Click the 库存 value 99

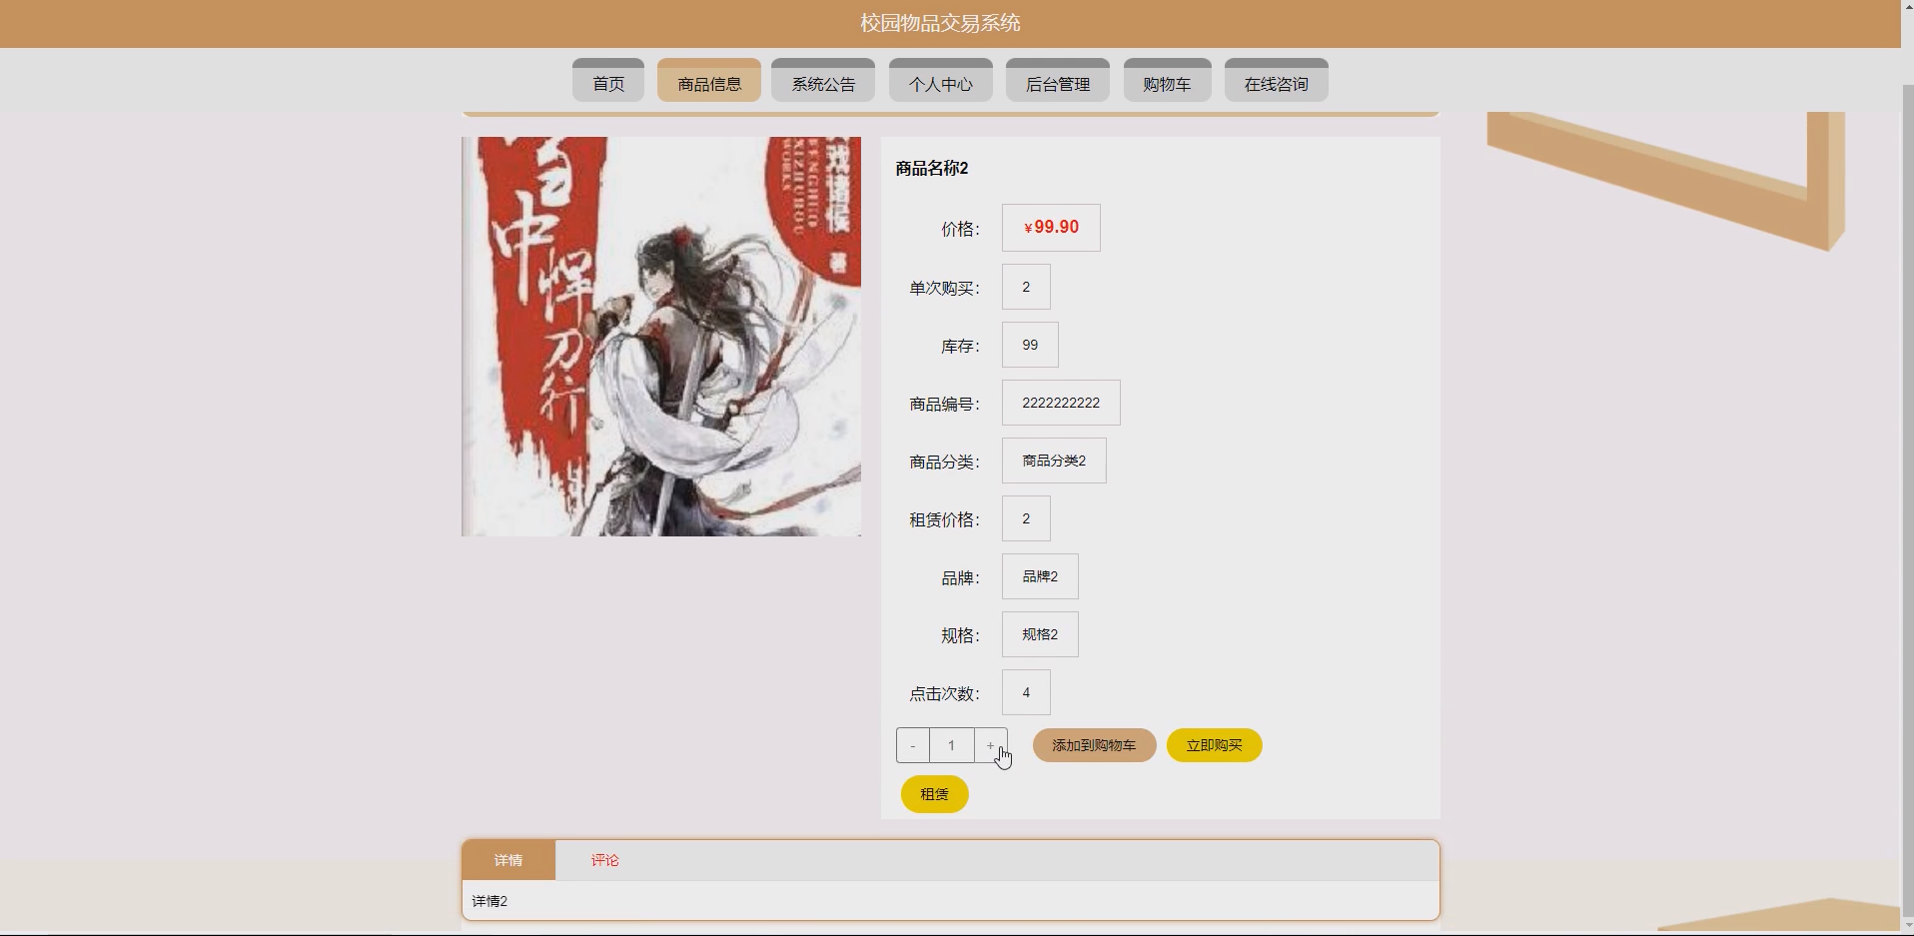pyautogui.click(x=1030, y=345)
